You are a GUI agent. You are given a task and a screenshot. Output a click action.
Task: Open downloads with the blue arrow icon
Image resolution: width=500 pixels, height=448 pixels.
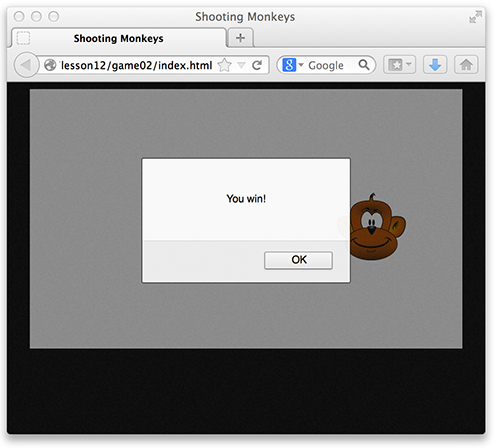click(x=435, y=65)
